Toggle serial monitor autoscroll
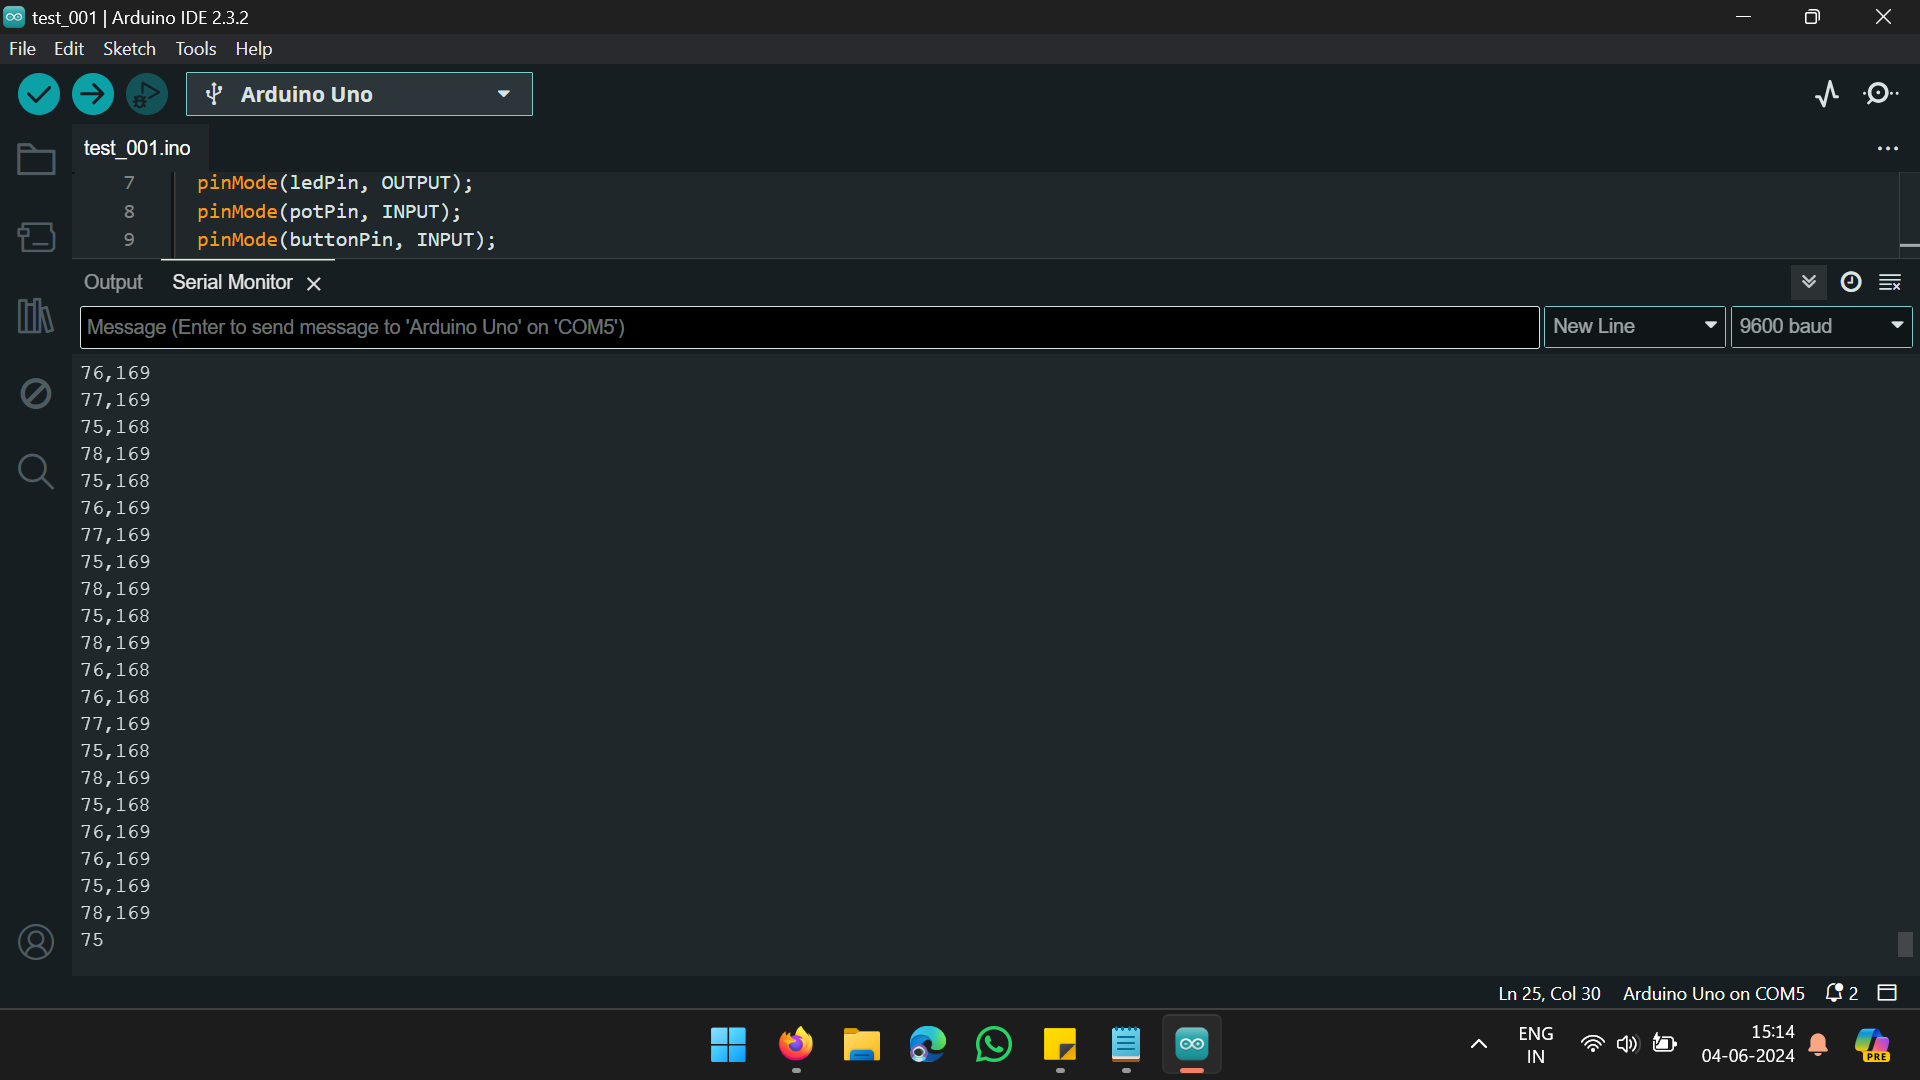 point(1808,282)
